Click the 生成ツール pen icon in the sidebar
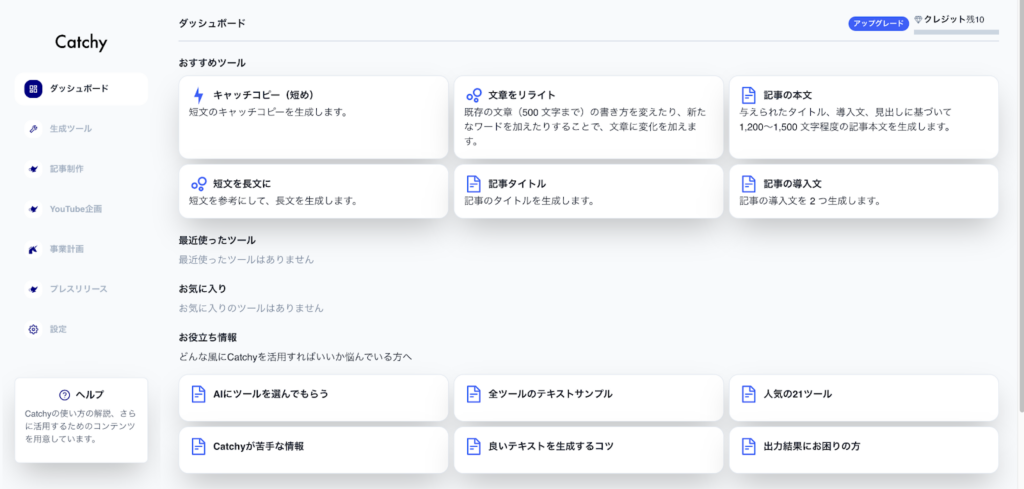 click(33, 129)
